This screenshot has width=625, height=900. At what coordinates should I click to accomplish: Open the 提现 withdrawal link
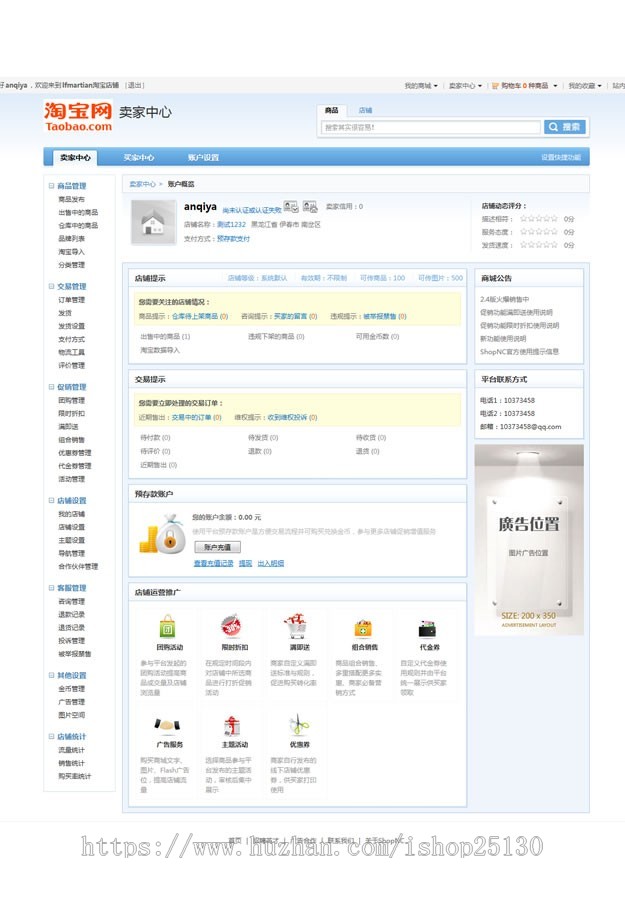click(245, 563)
